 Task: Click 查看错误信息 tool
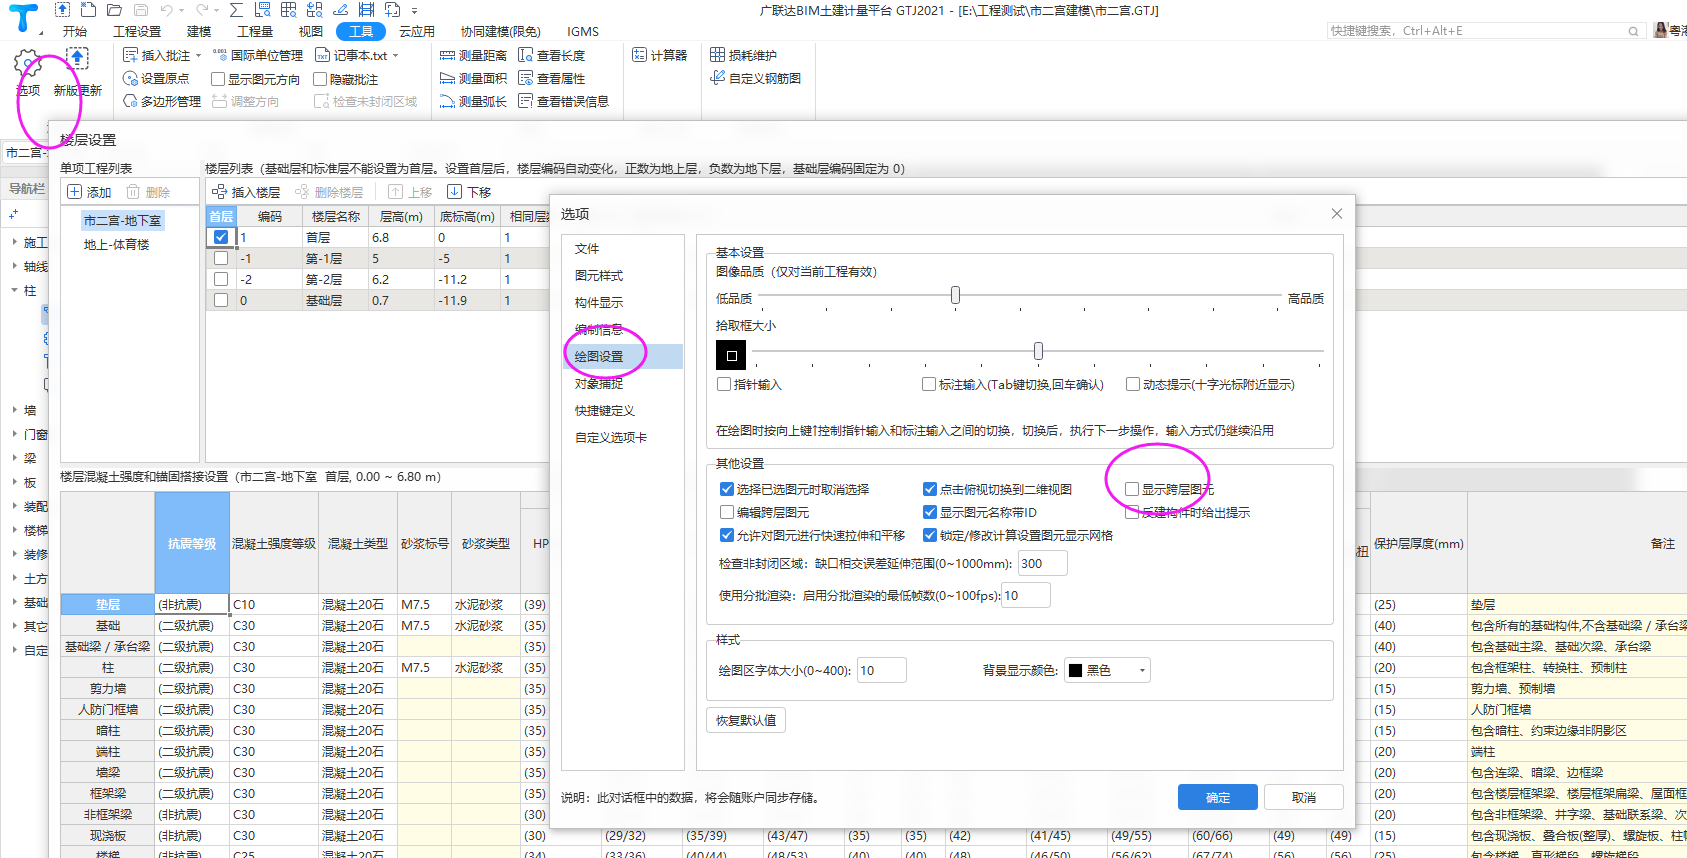(x=563, y=101)
